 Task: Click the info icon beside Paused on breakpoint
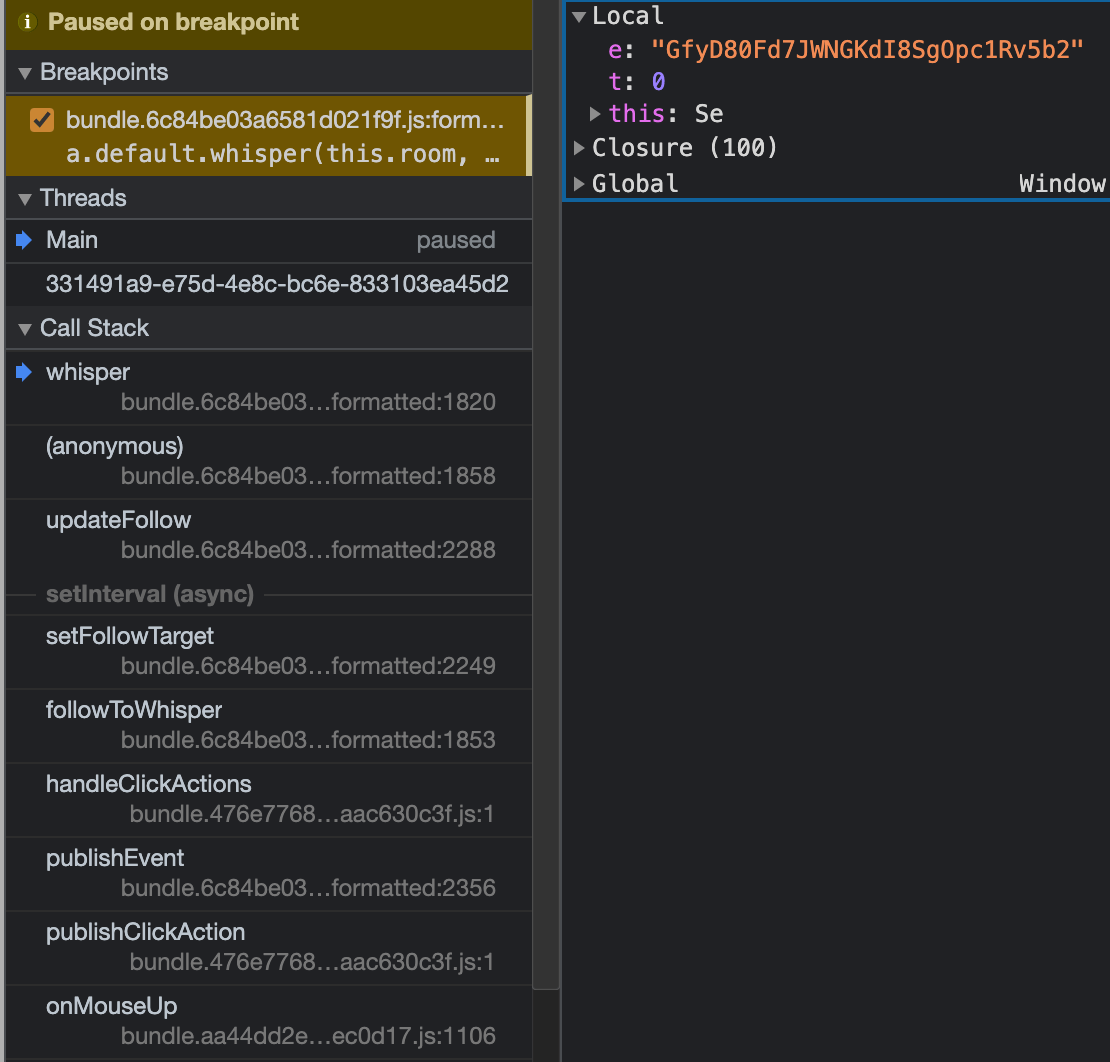coord(28,22)
